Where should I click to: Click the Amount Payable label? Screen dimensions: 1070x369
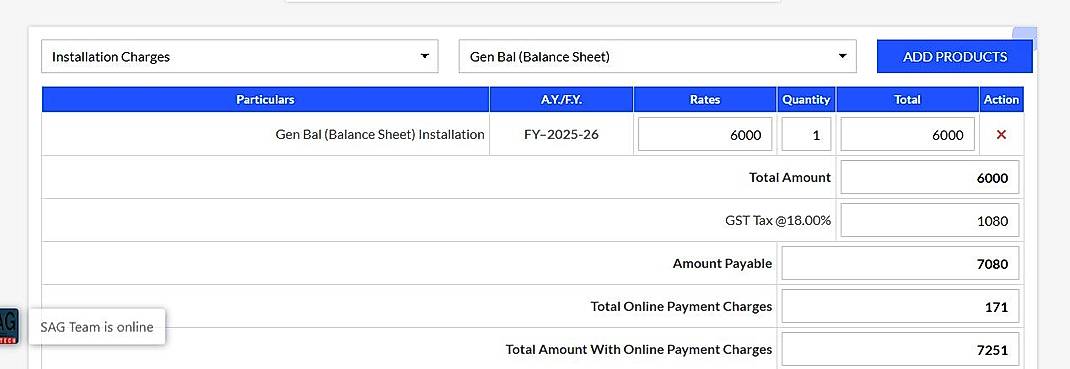(722, 263)
